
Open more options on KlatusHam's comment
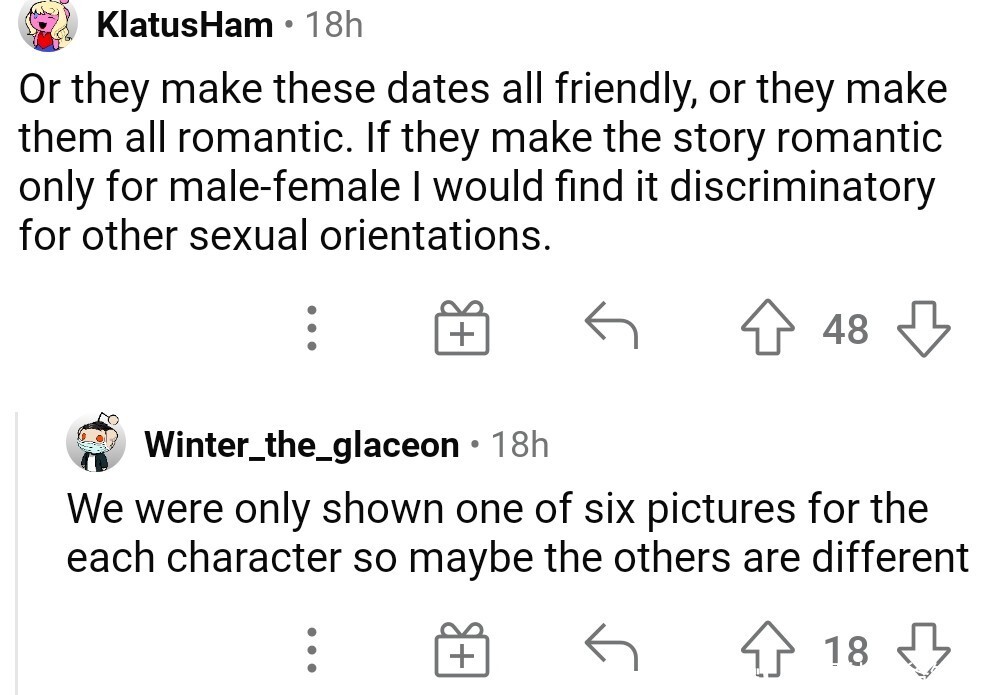tap(311, 328)
